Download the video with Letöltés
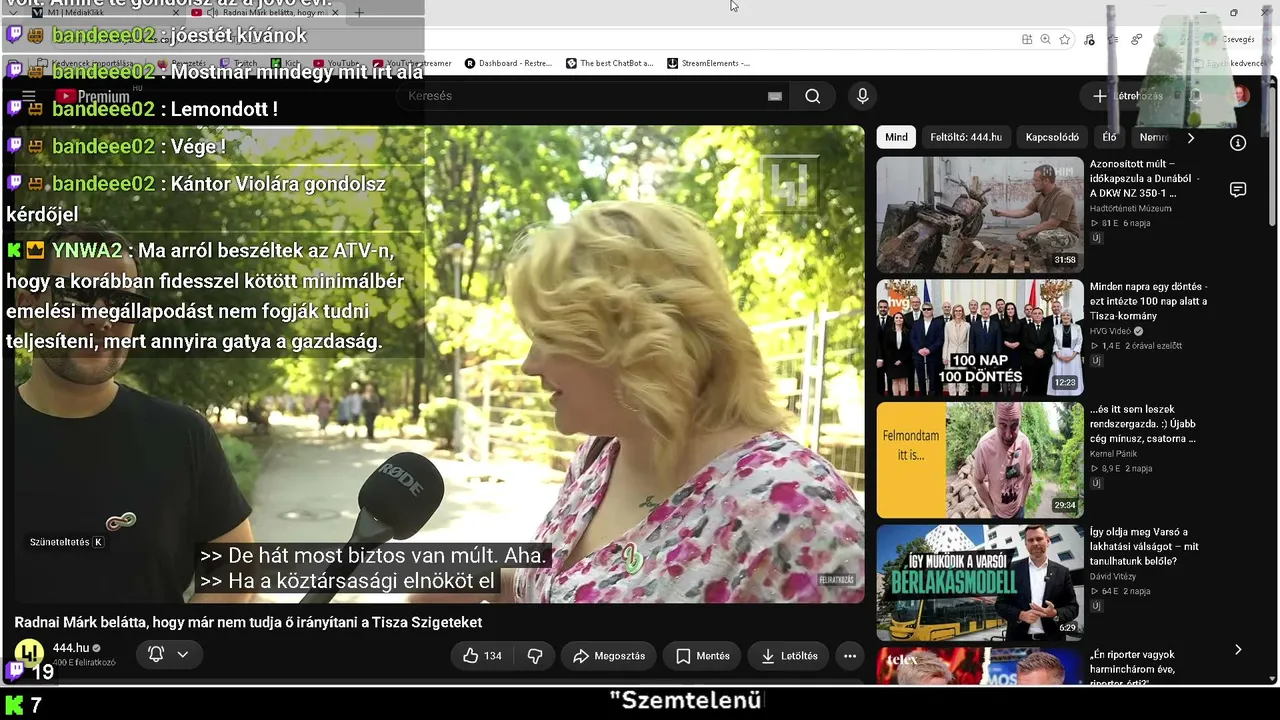Screen dimensions: 1280x720 tap(789, 656)
